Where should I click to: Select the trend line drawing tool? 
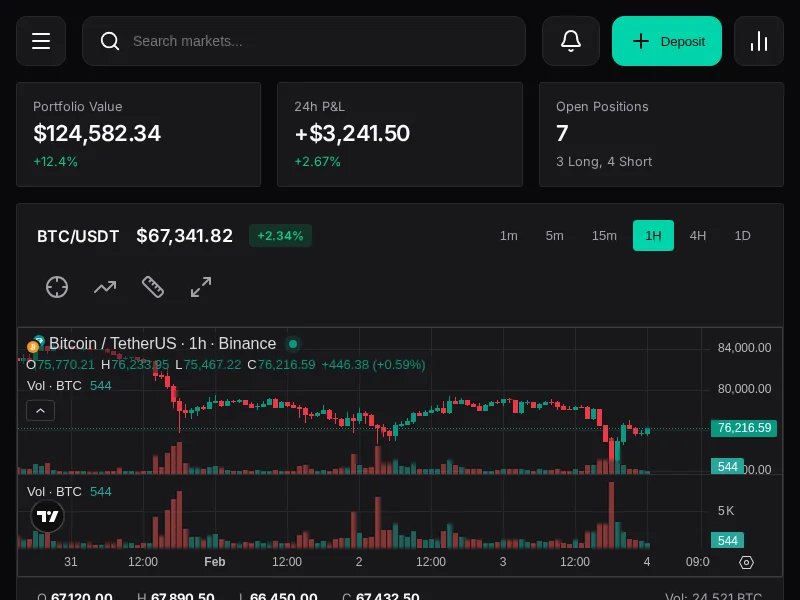click(x=105, y=287)
